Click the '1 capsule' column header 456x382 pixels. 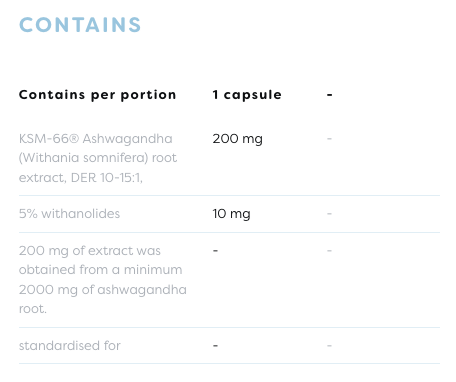tap(247, 95)
